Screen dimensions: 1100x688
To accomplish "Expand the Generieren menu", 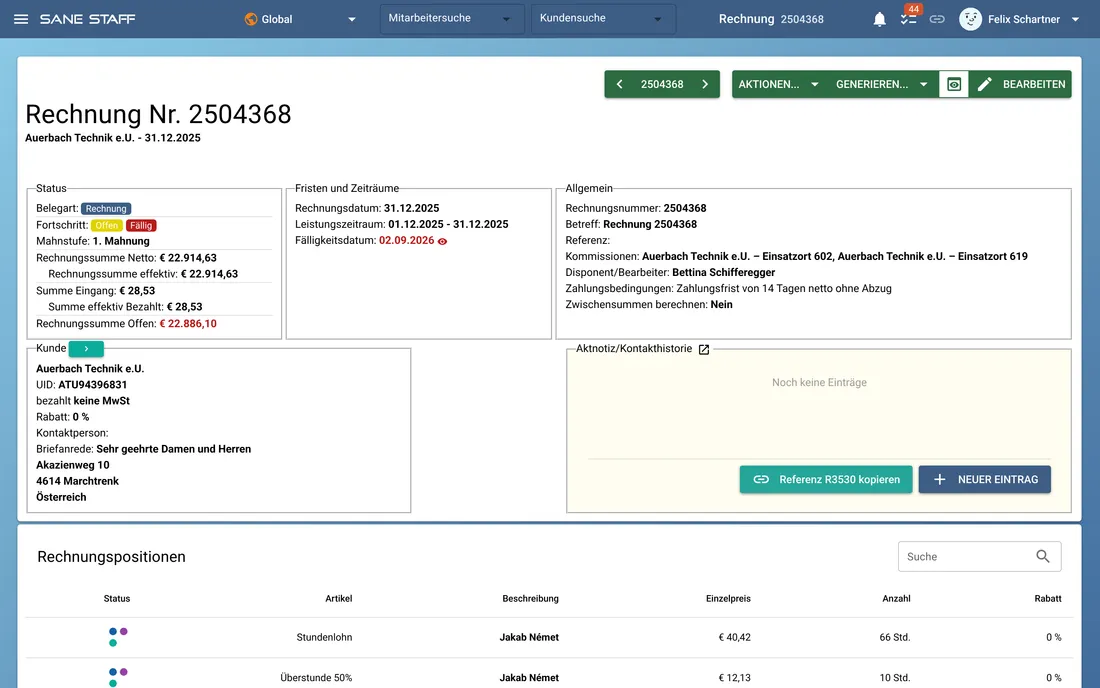I will [x=882, y=84].
